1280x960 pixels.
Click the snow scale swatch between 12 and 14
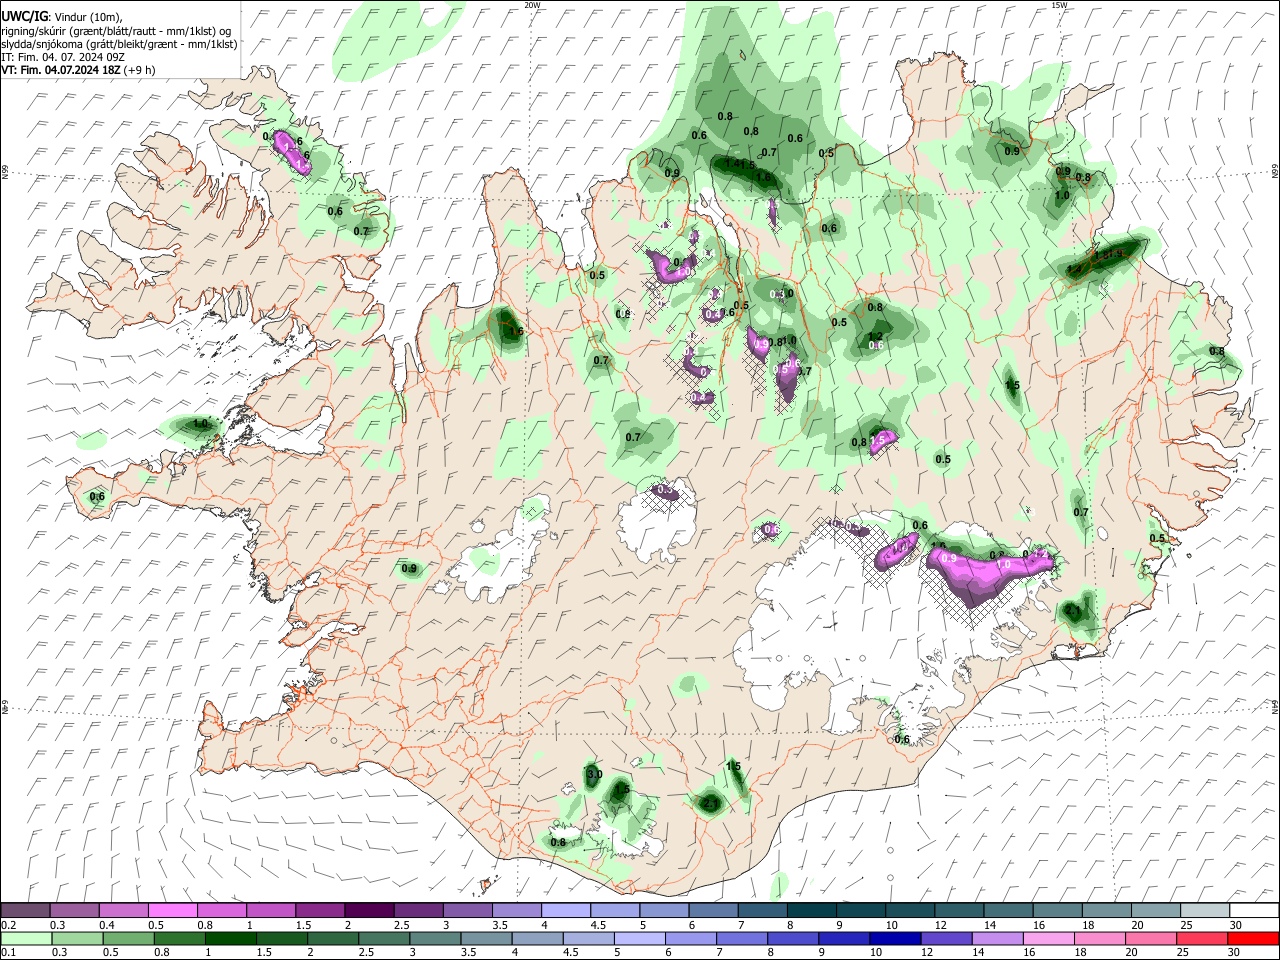pyautogui.click(x=960, y=910)
